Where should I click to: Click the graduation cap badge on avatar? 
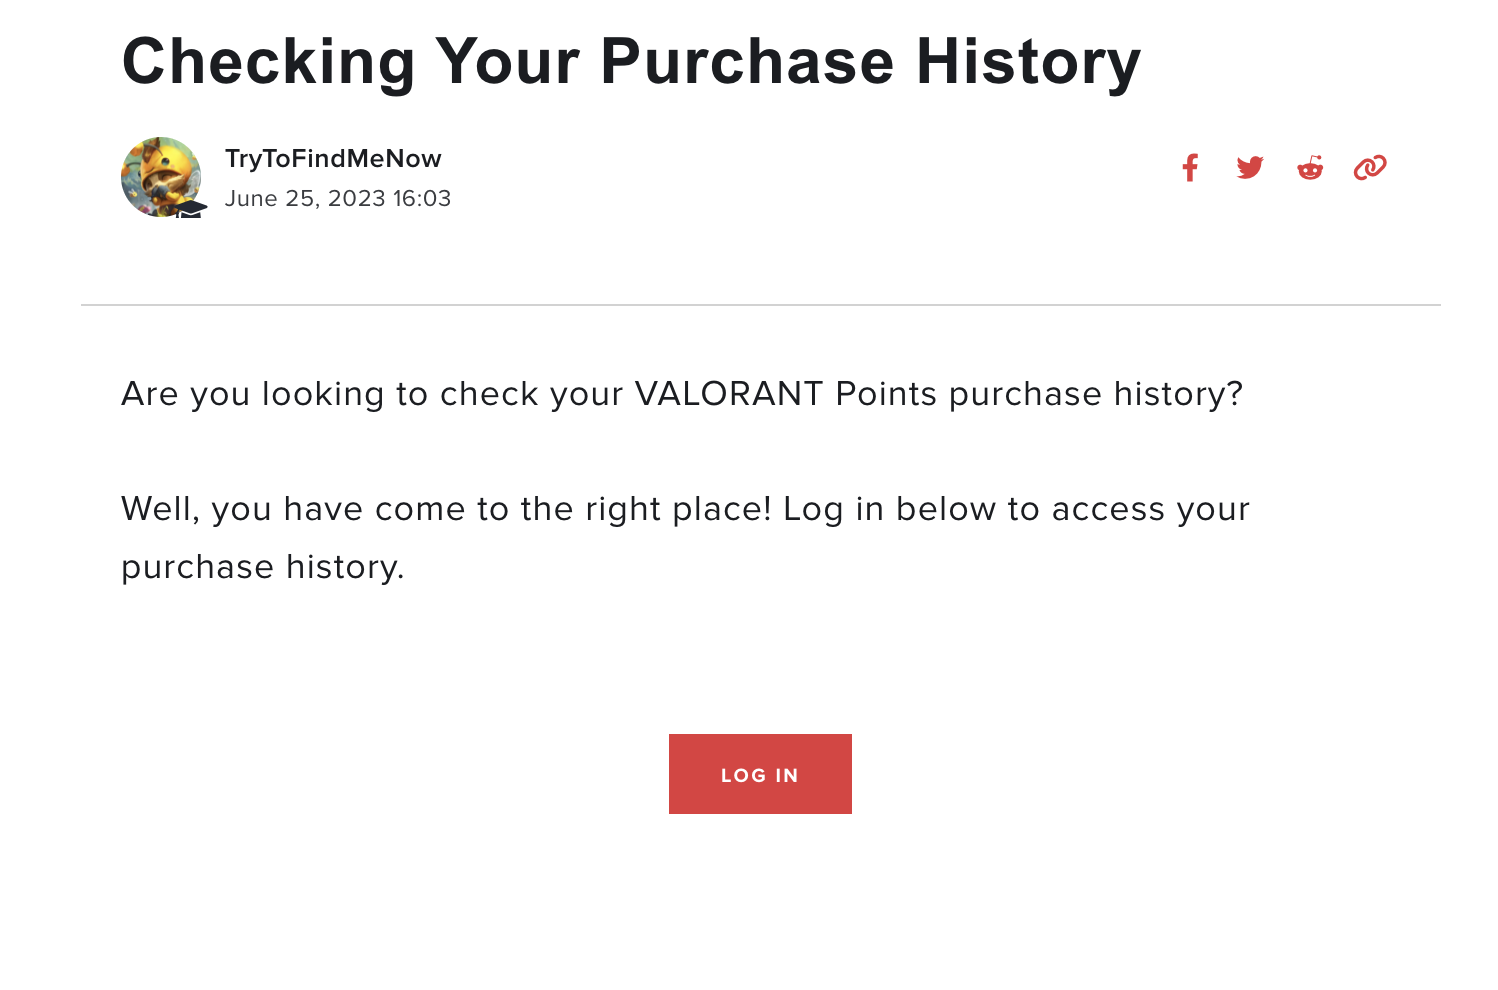point(191,209)
